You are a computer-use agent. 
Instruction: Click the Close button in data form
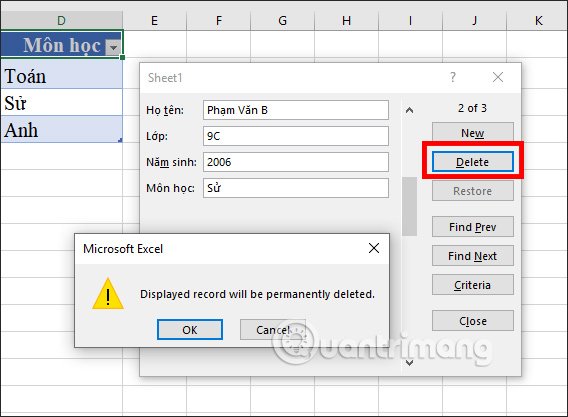pyautogui.click(x=473, y=321)
